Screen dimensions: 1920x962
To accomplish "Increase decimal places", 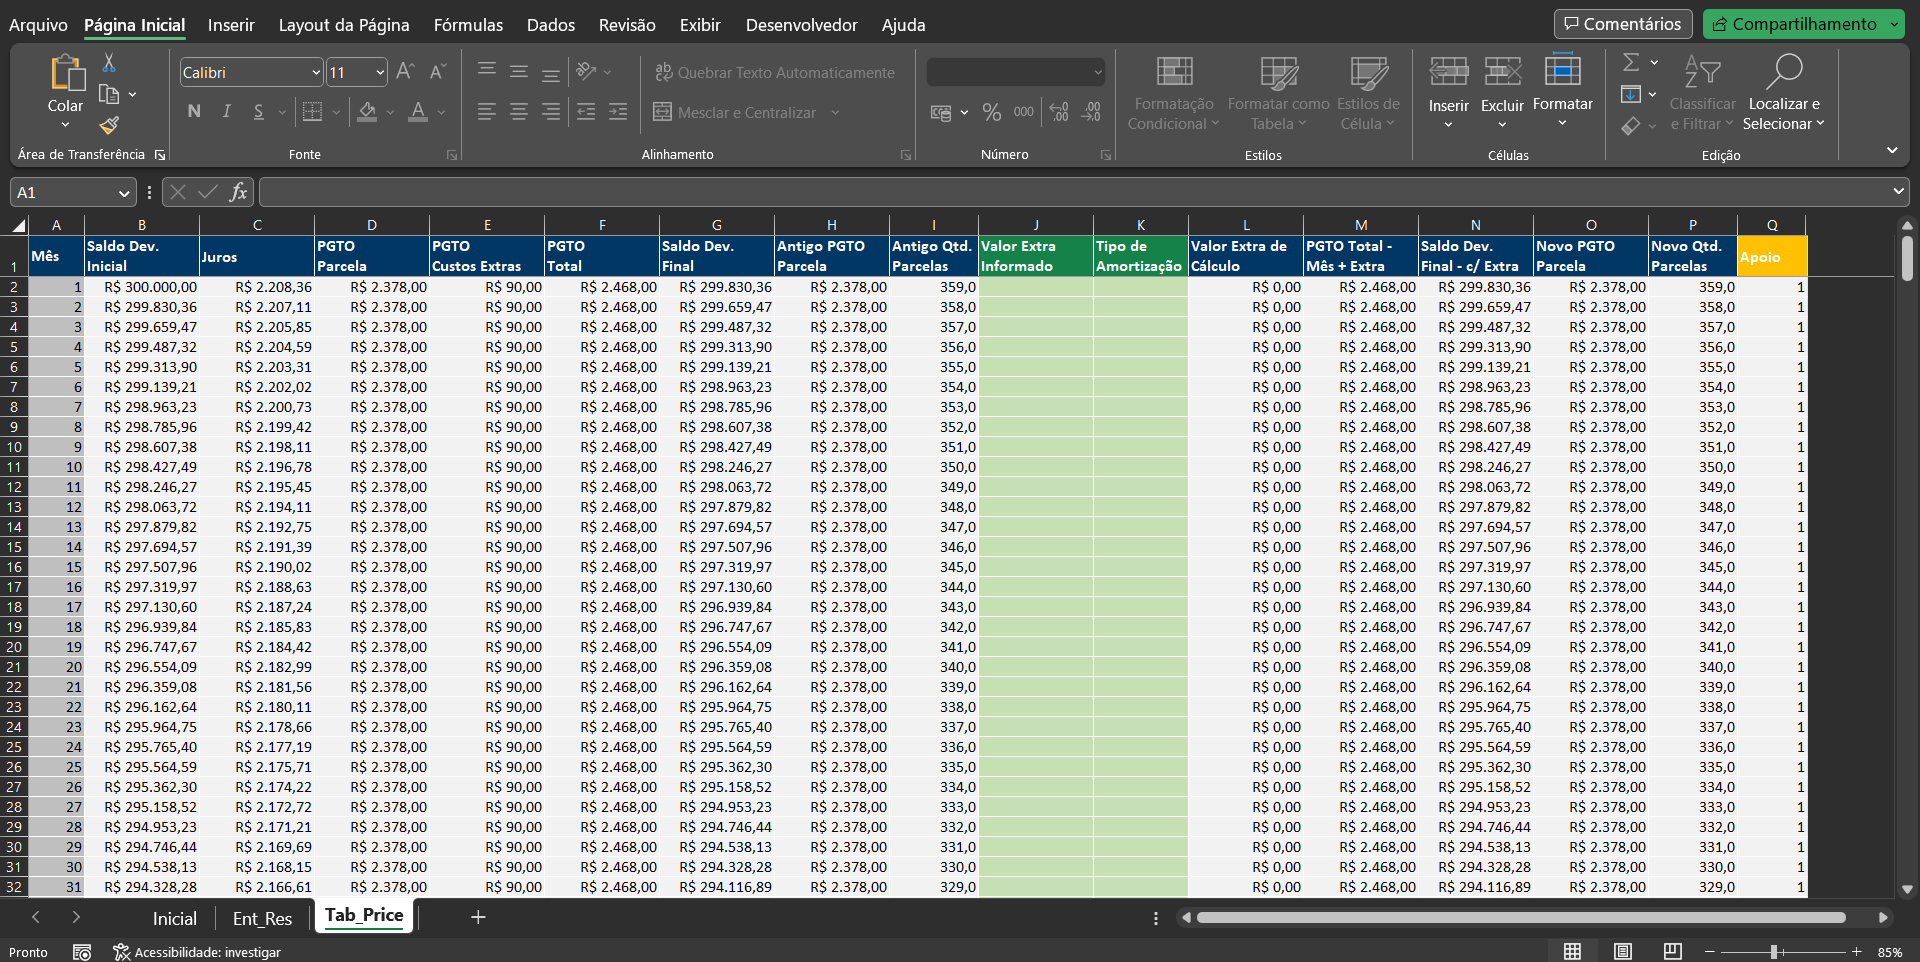I will pyautogui.click(x=1058, y=112).
